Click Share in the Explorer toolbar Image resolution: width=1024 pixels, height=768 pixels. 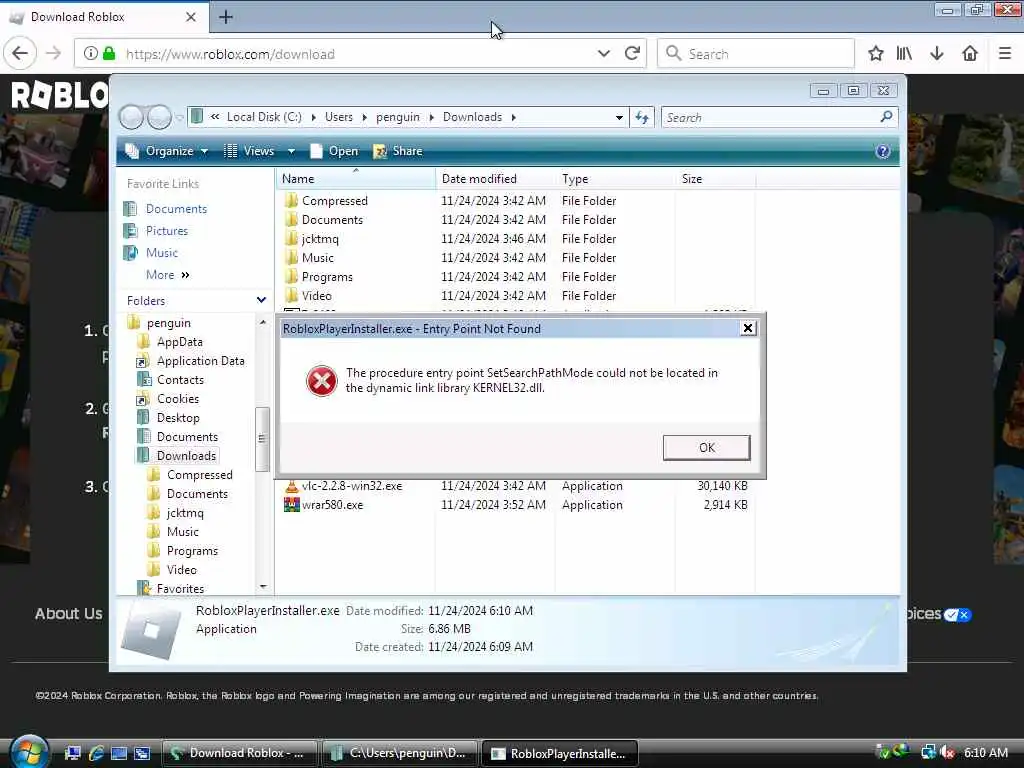(398, 151)
